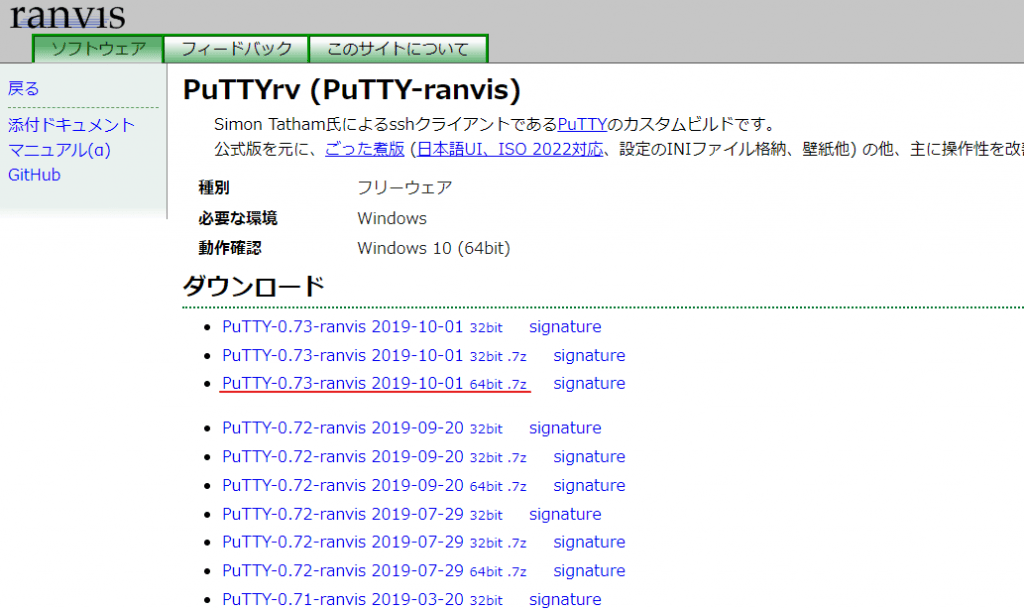Open the ソフトウェア tab
This screenshot has height=609, width=1024.
coord(98,49)
